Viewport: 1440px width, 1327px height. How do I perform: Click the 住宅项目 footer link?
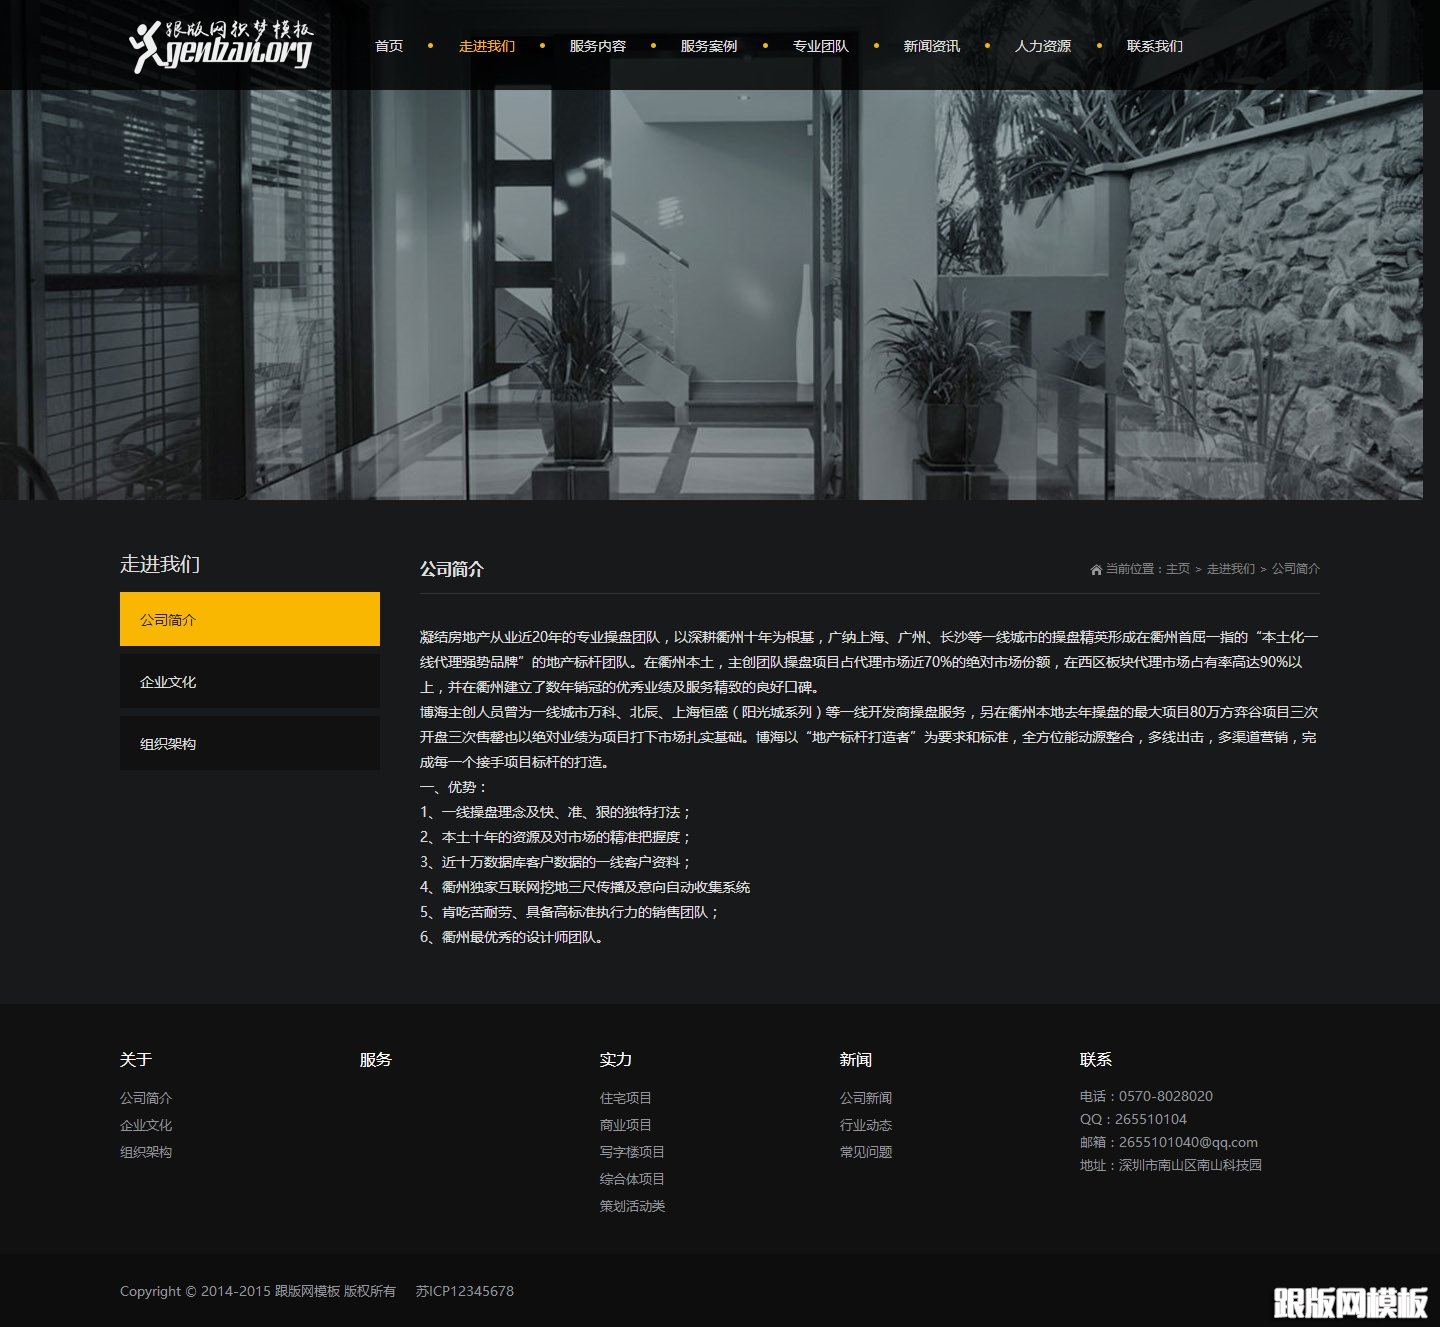[623, 1097]
